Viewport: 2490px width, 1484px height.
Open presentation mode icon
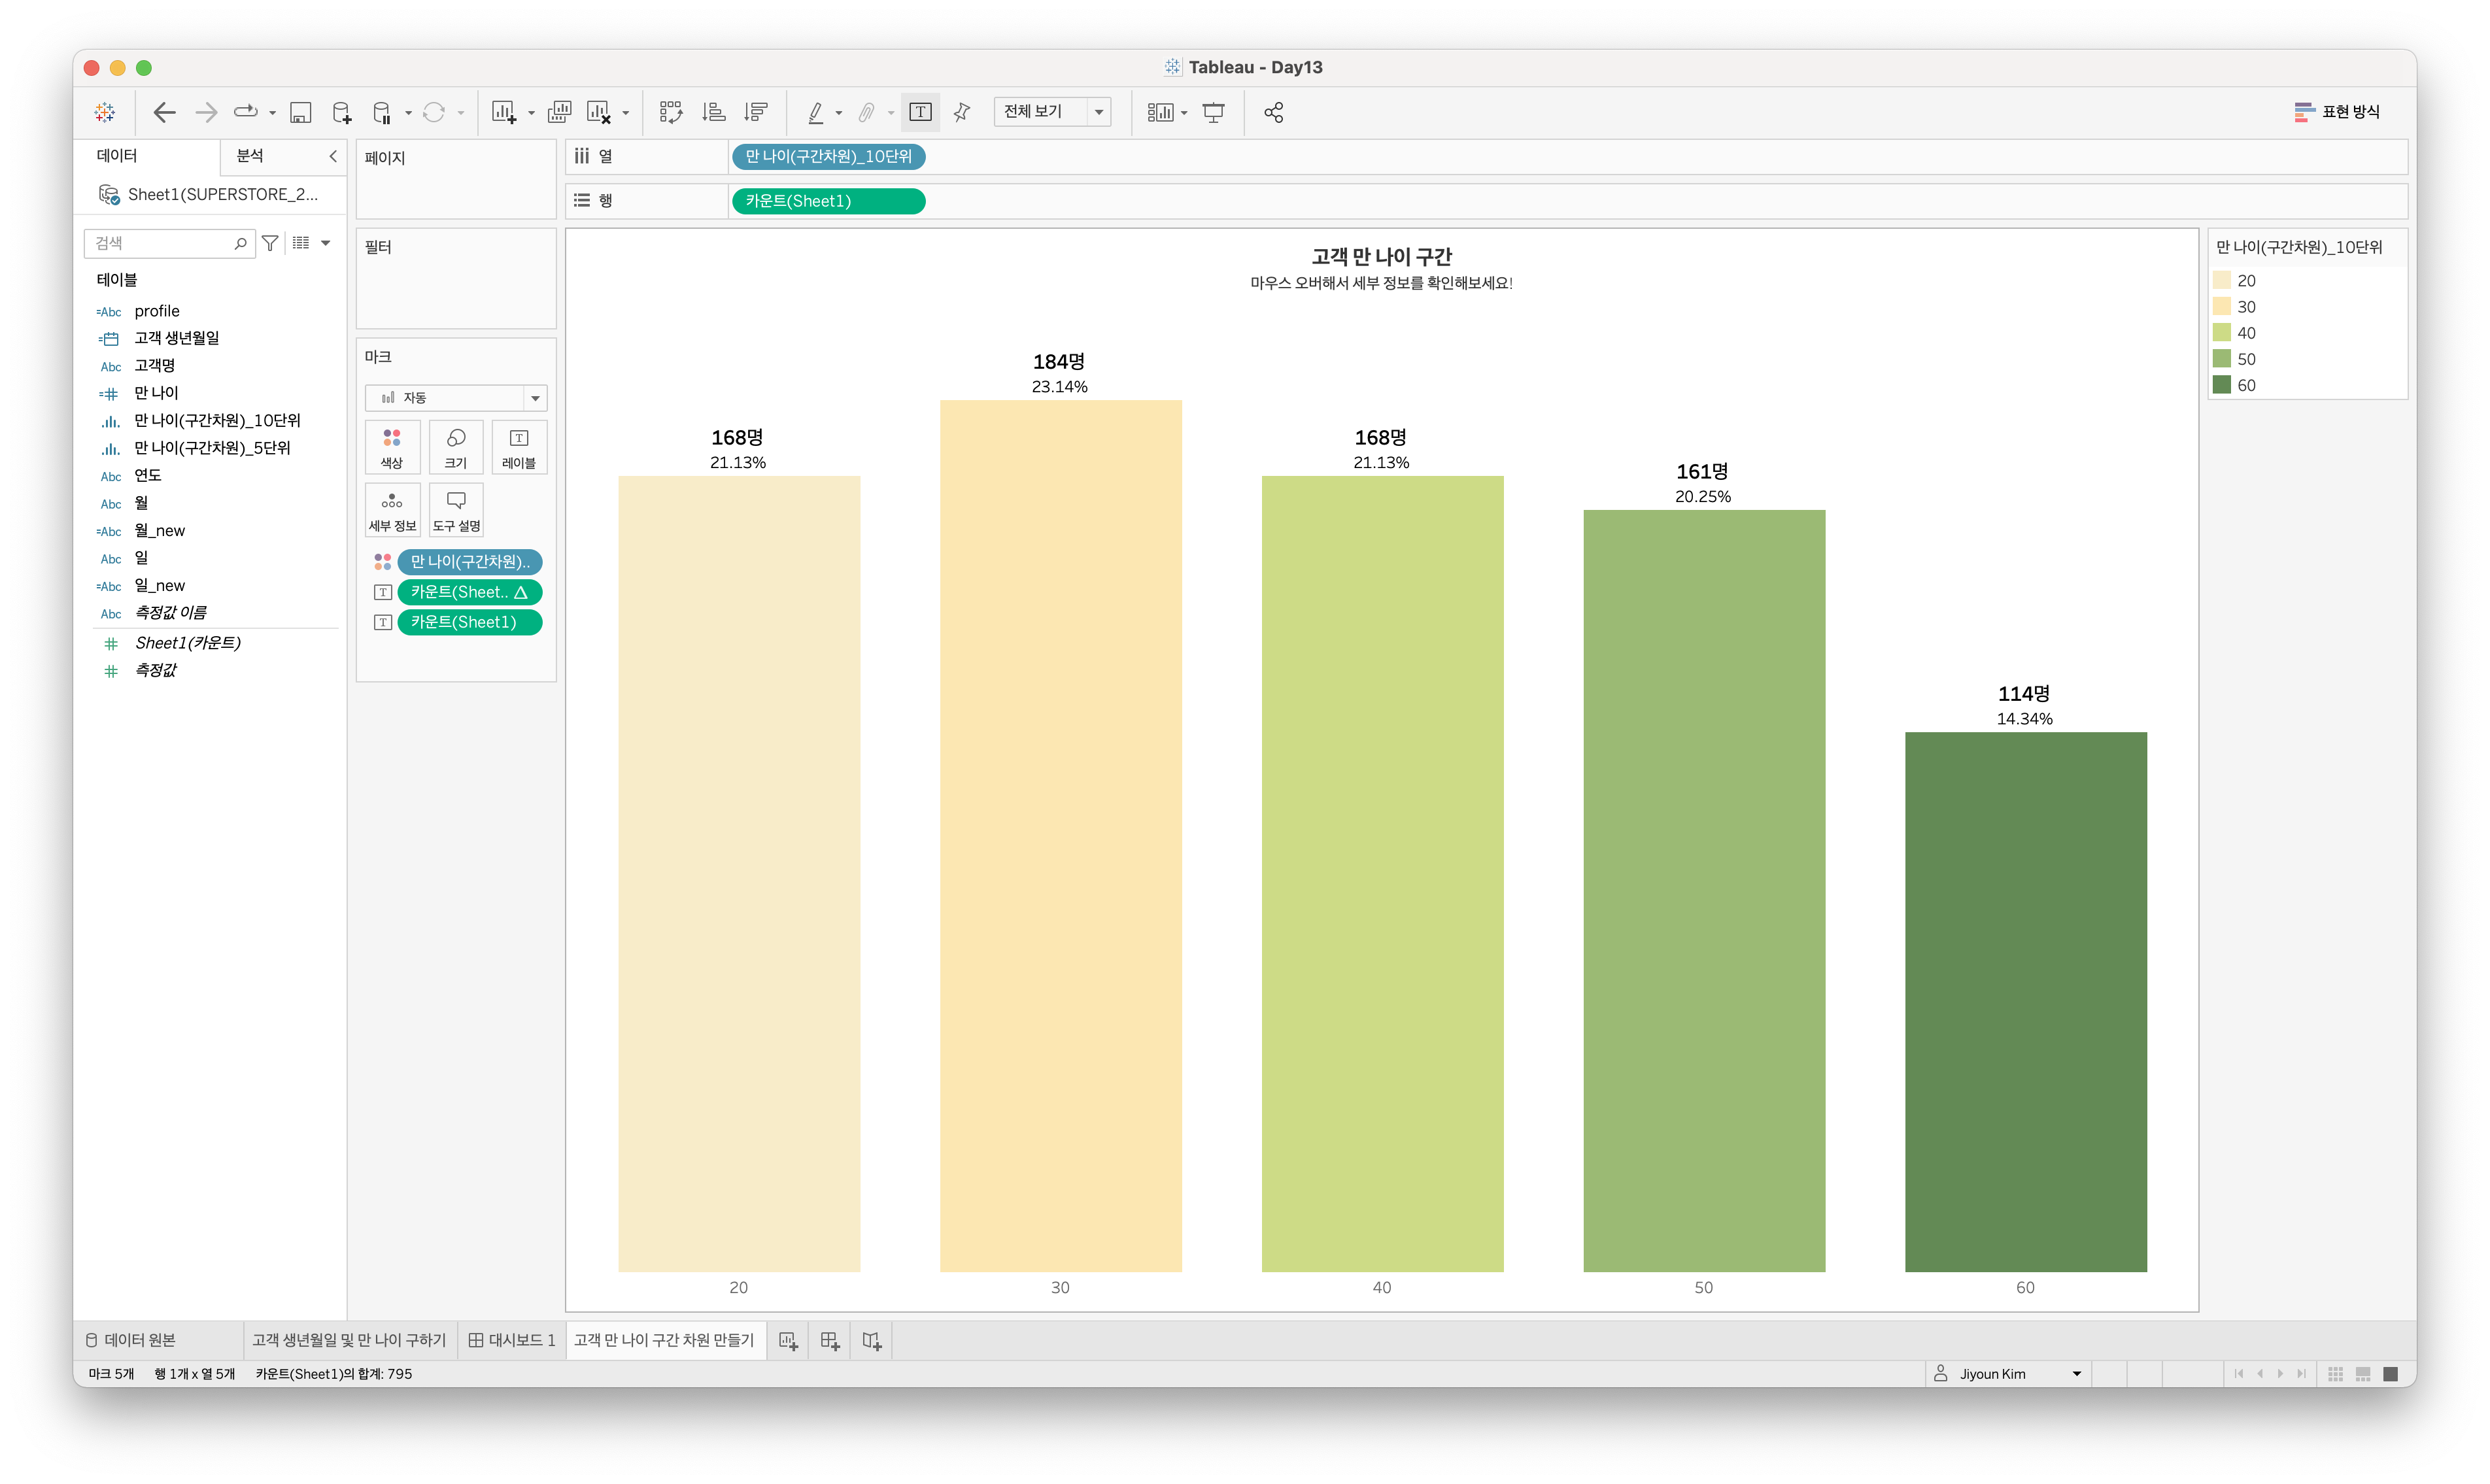pyautogui.click(x=1213, y=112)
